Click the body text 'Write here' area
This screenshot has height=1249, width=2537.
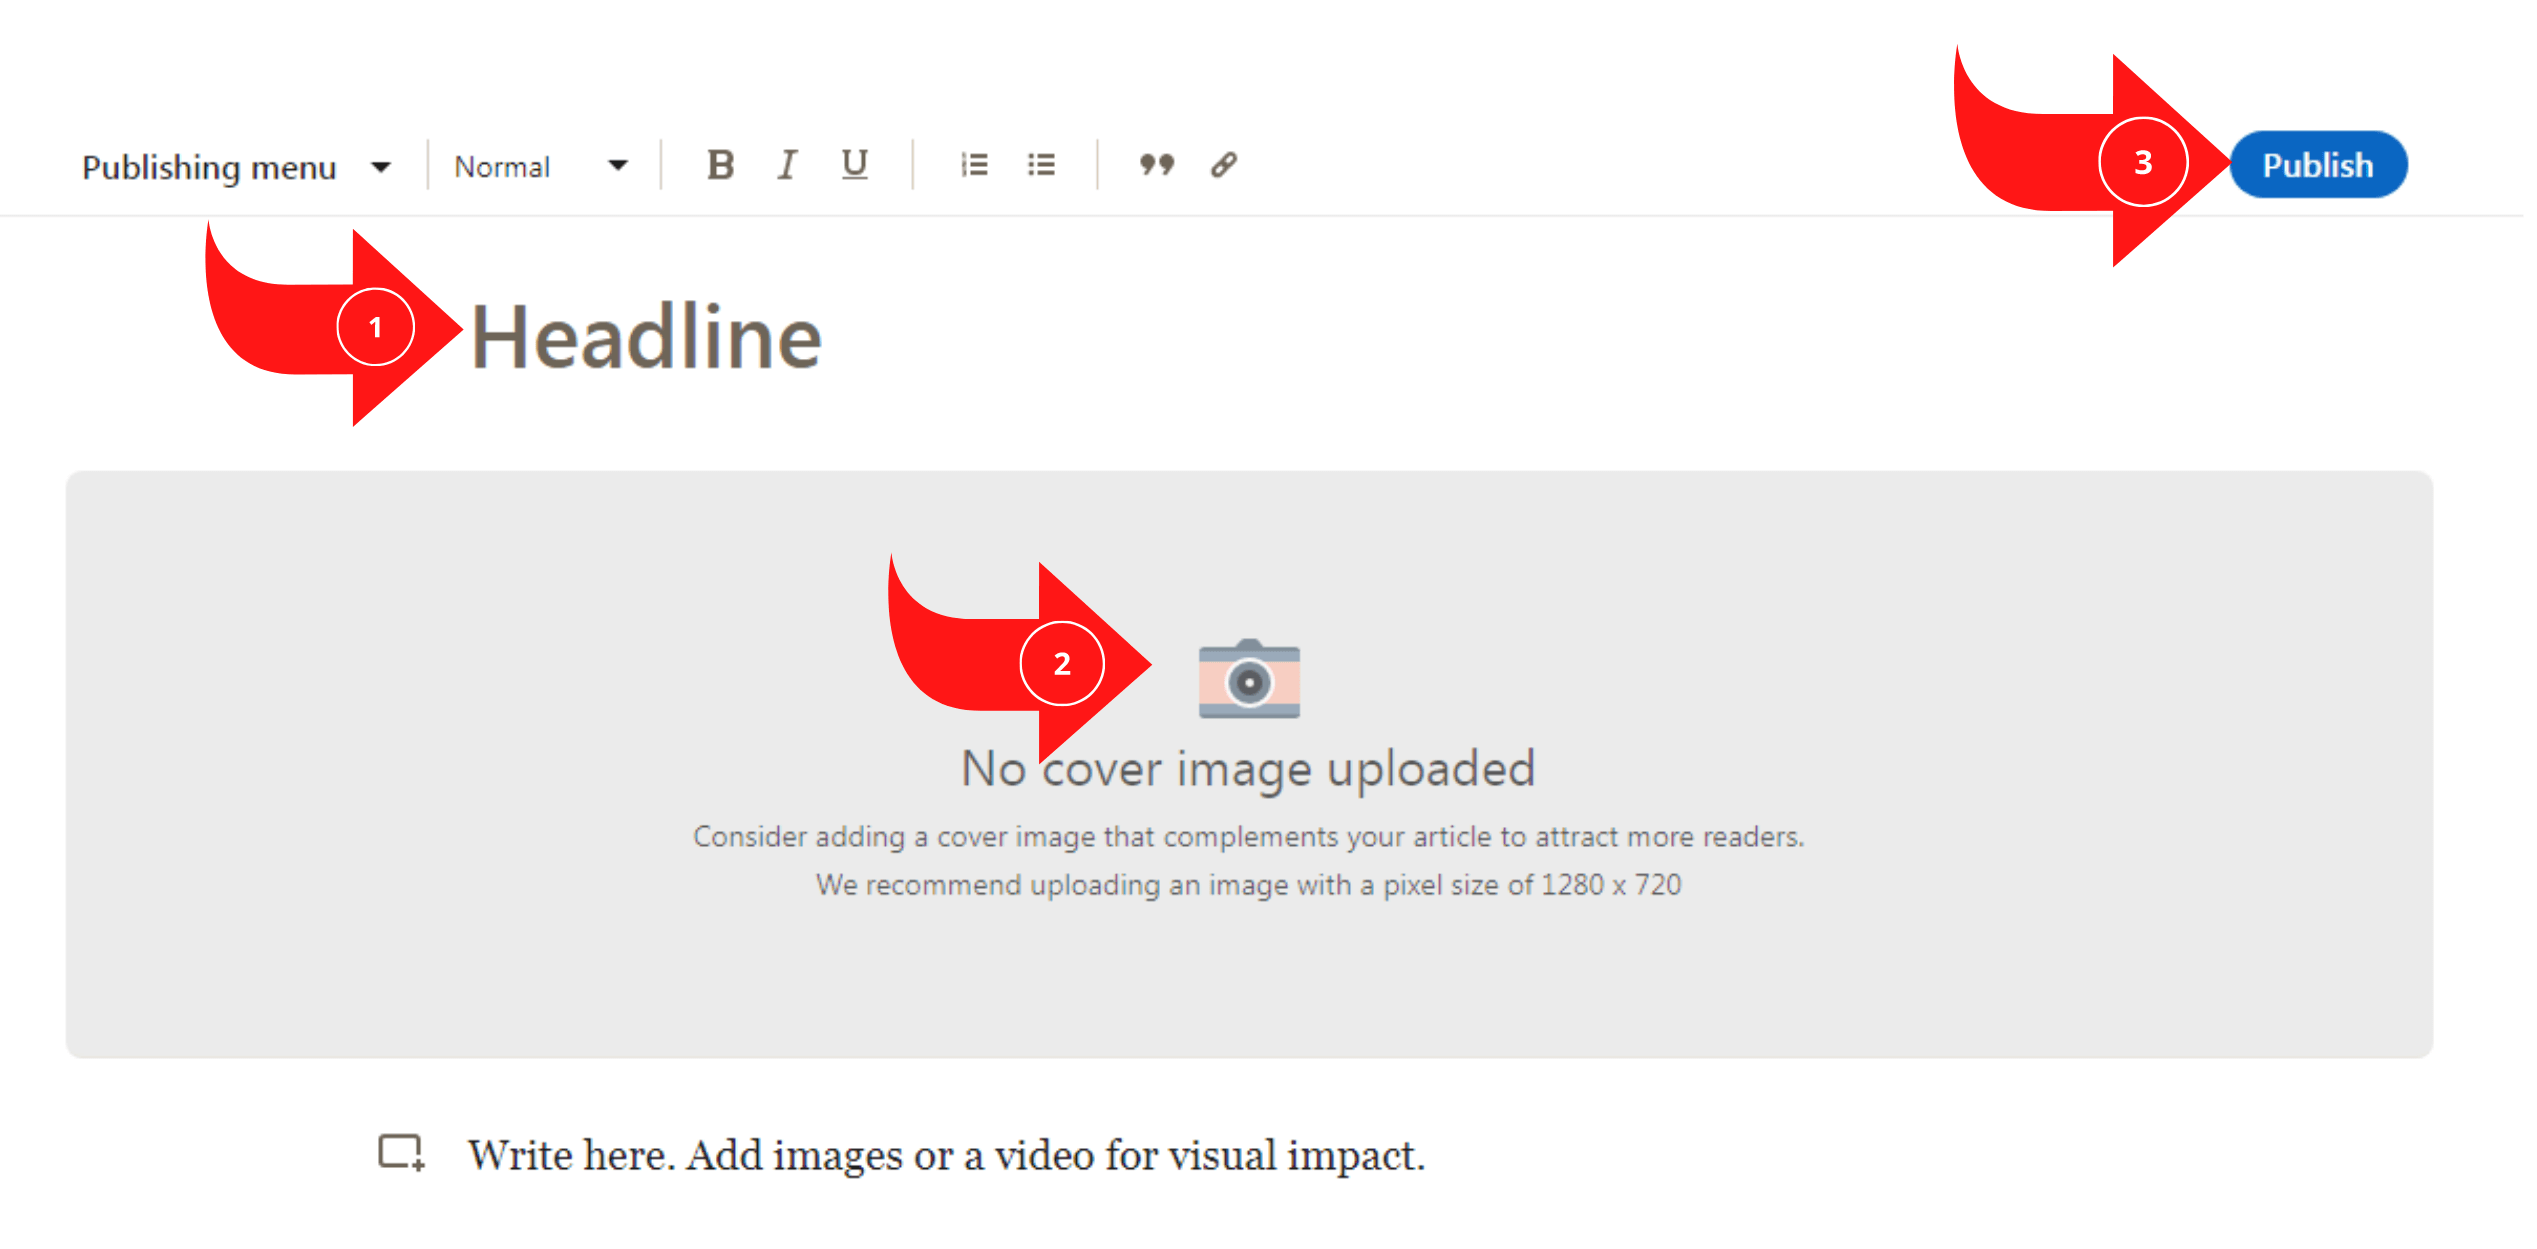pos(945,1156)
